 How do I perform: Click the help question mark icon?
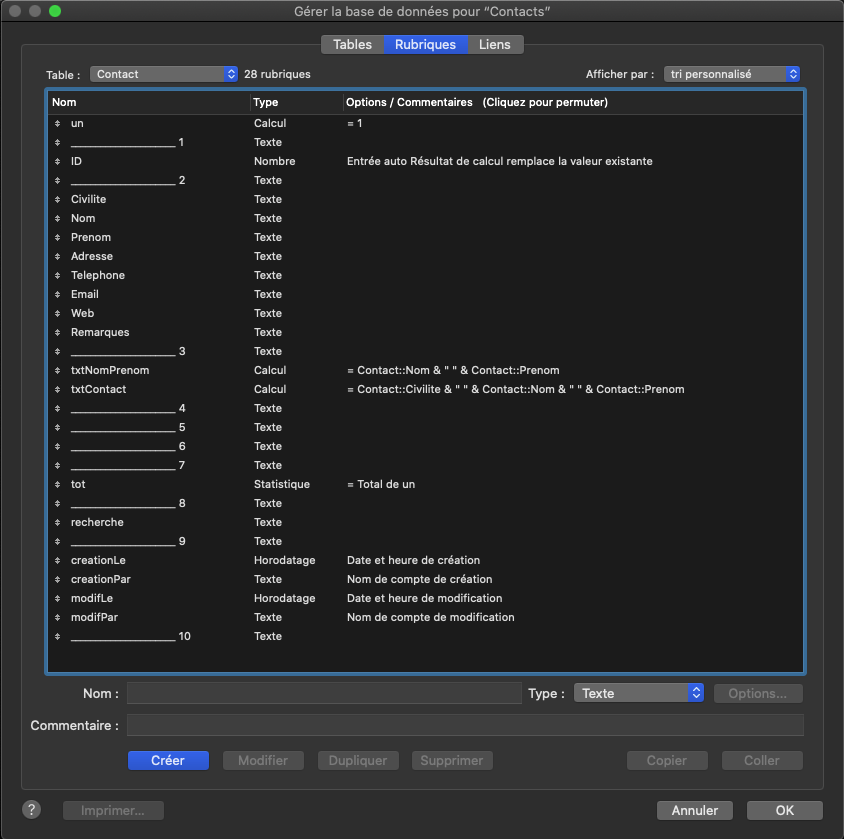tap(31, 809)
